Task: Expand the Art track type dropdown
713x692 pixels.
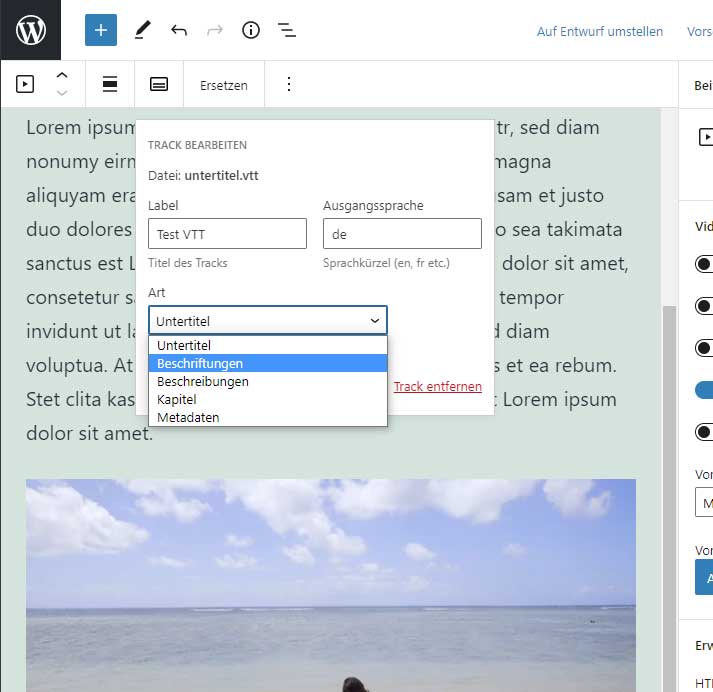Action: point(267,321)
